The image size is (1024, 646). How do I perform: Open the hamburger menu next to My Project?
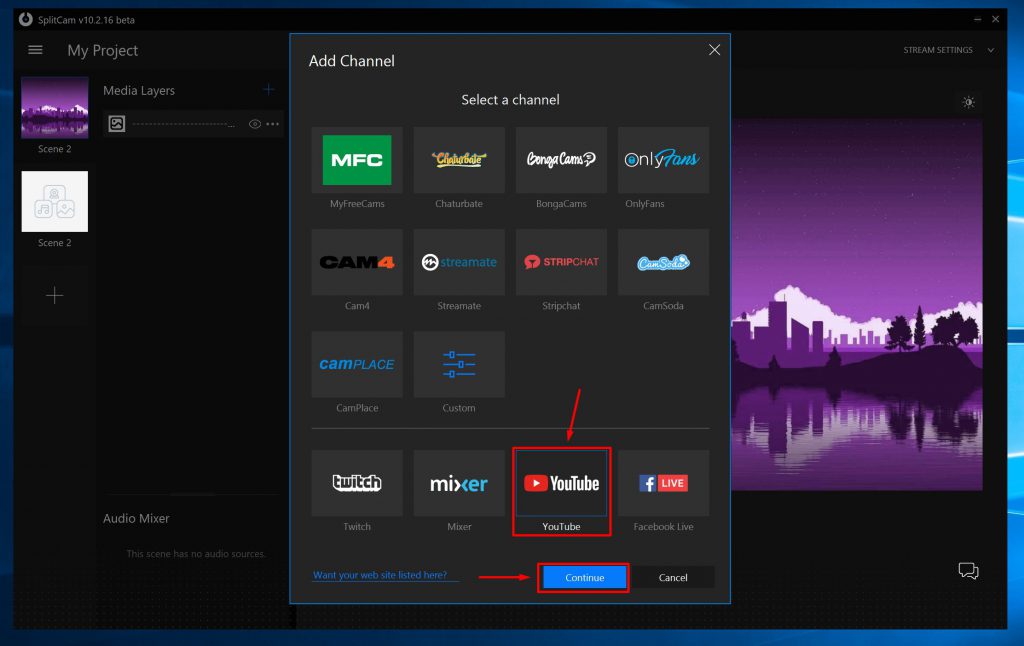[35, 50]
